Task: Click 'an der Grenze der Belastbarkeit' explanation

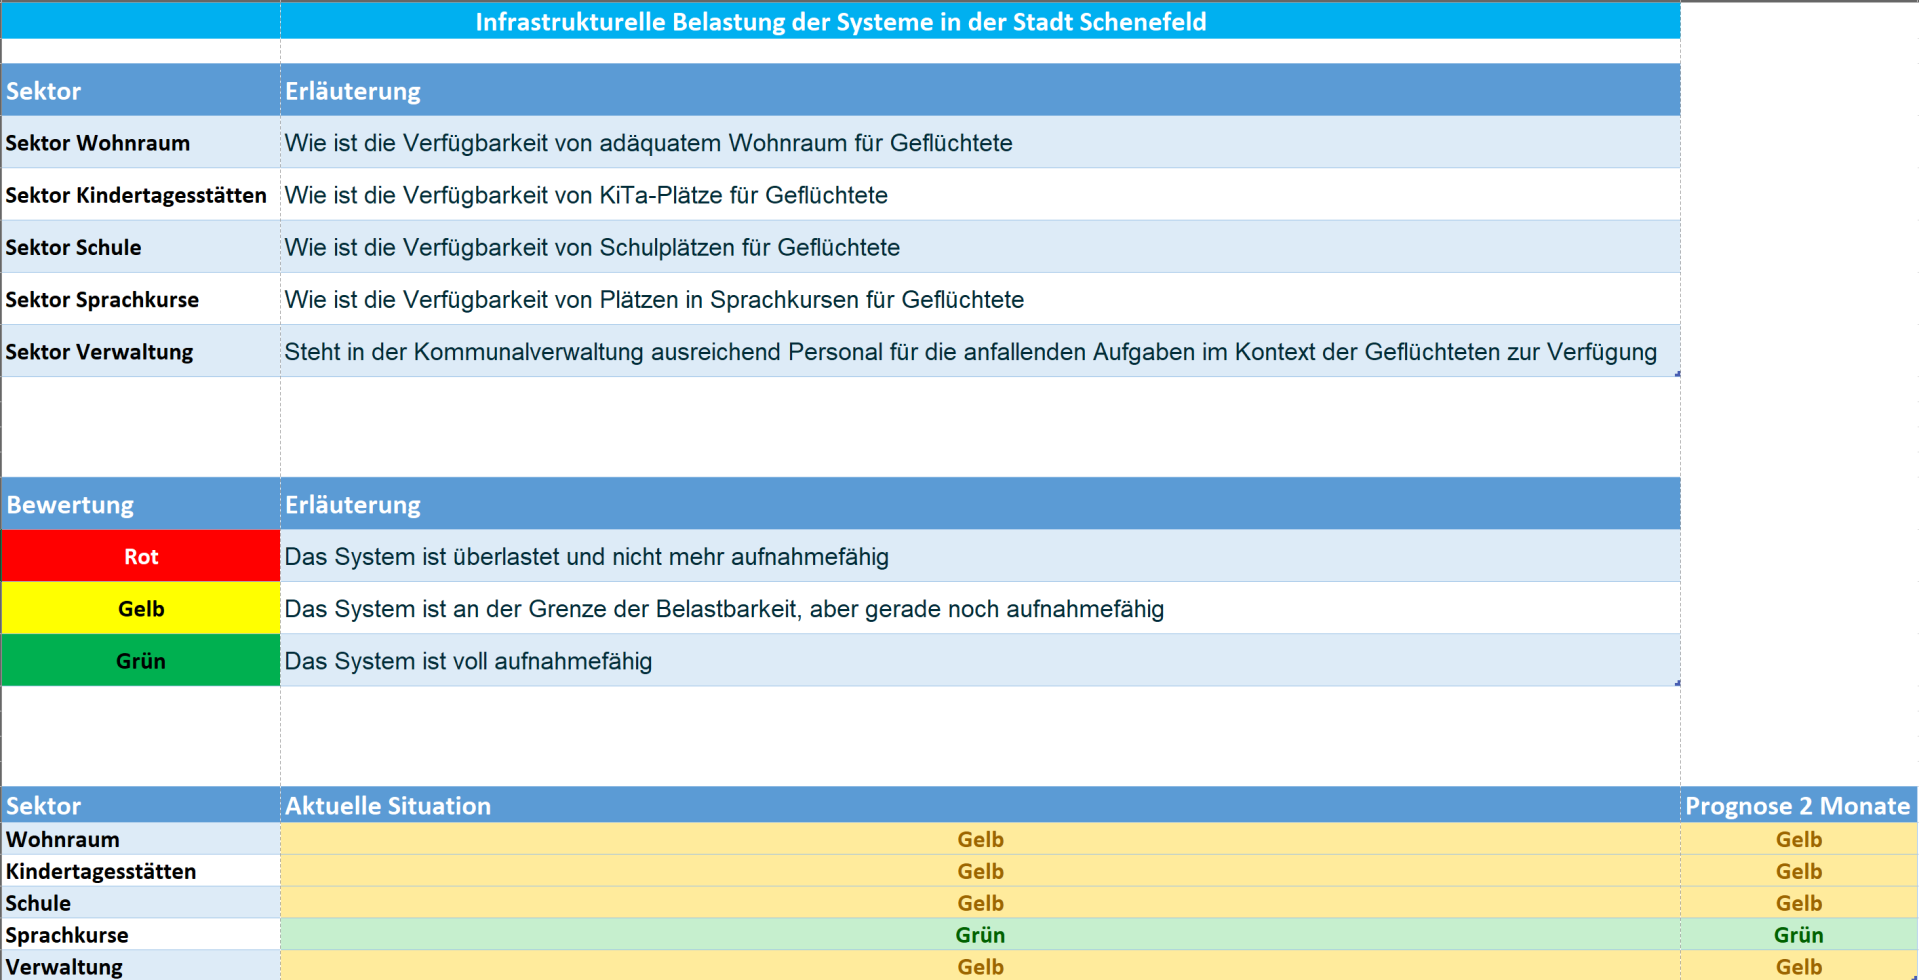Action: click(x=980, y=608)
